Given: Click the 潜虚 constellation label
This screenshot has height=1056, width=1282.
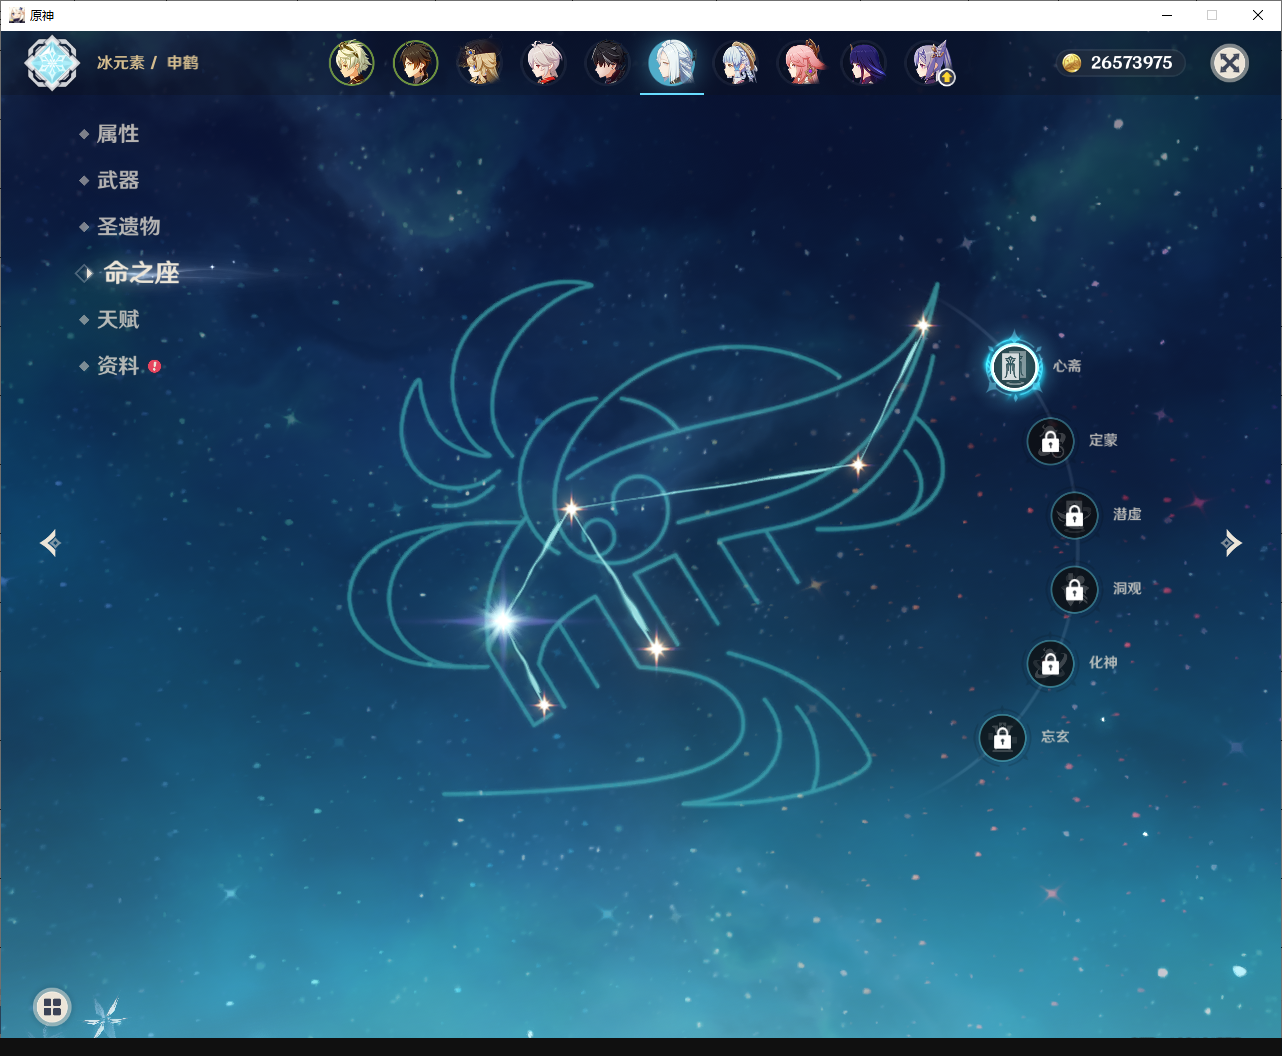Looking at the screenshot, I should 1127,515.
